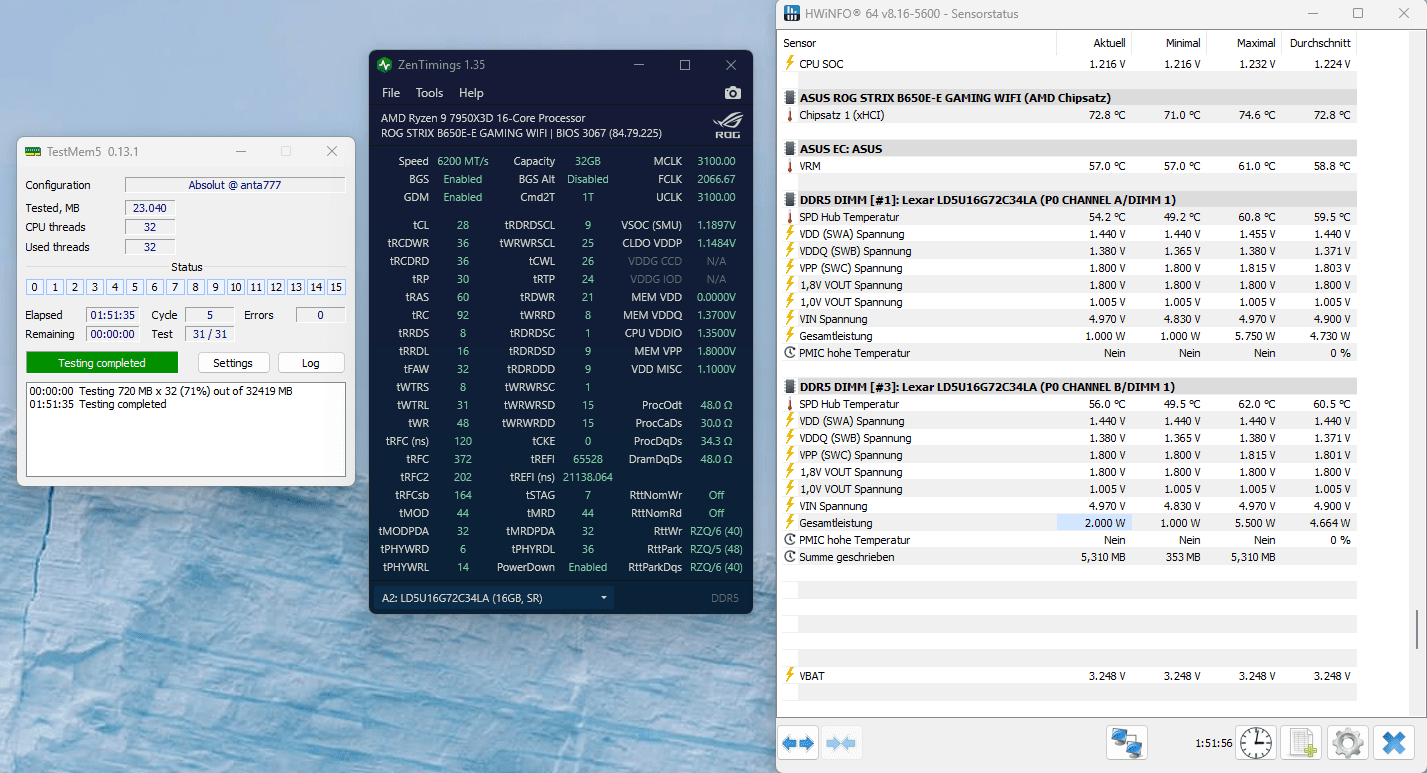Click the DDR5 DIMM #3 section icon
The image size is (1427, 773).
tap(790, 387)
